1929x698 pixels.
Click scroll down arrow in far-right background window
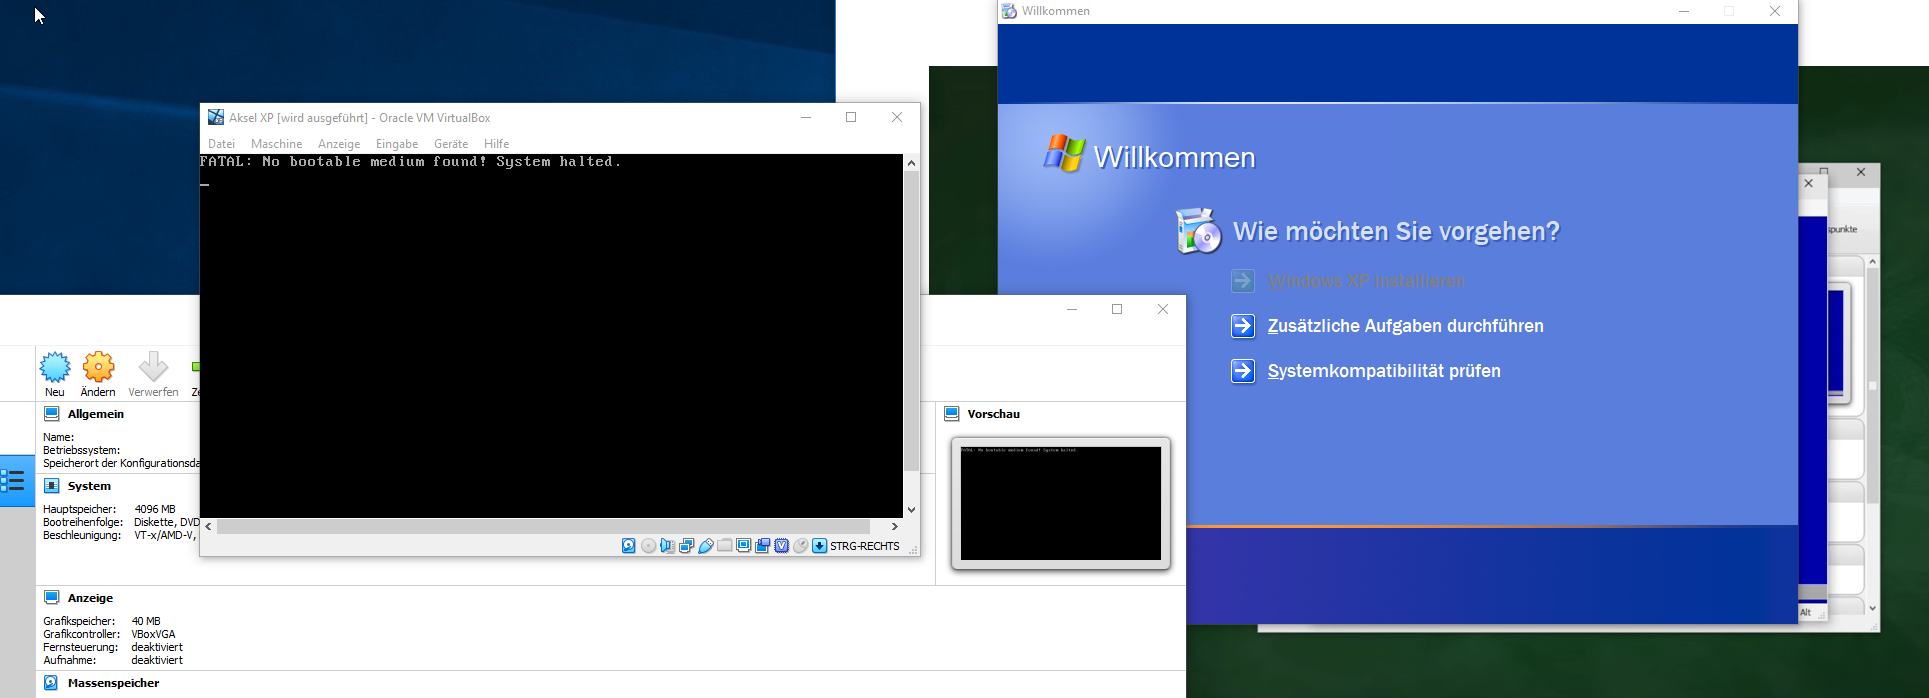click(x=1873, y=608)
